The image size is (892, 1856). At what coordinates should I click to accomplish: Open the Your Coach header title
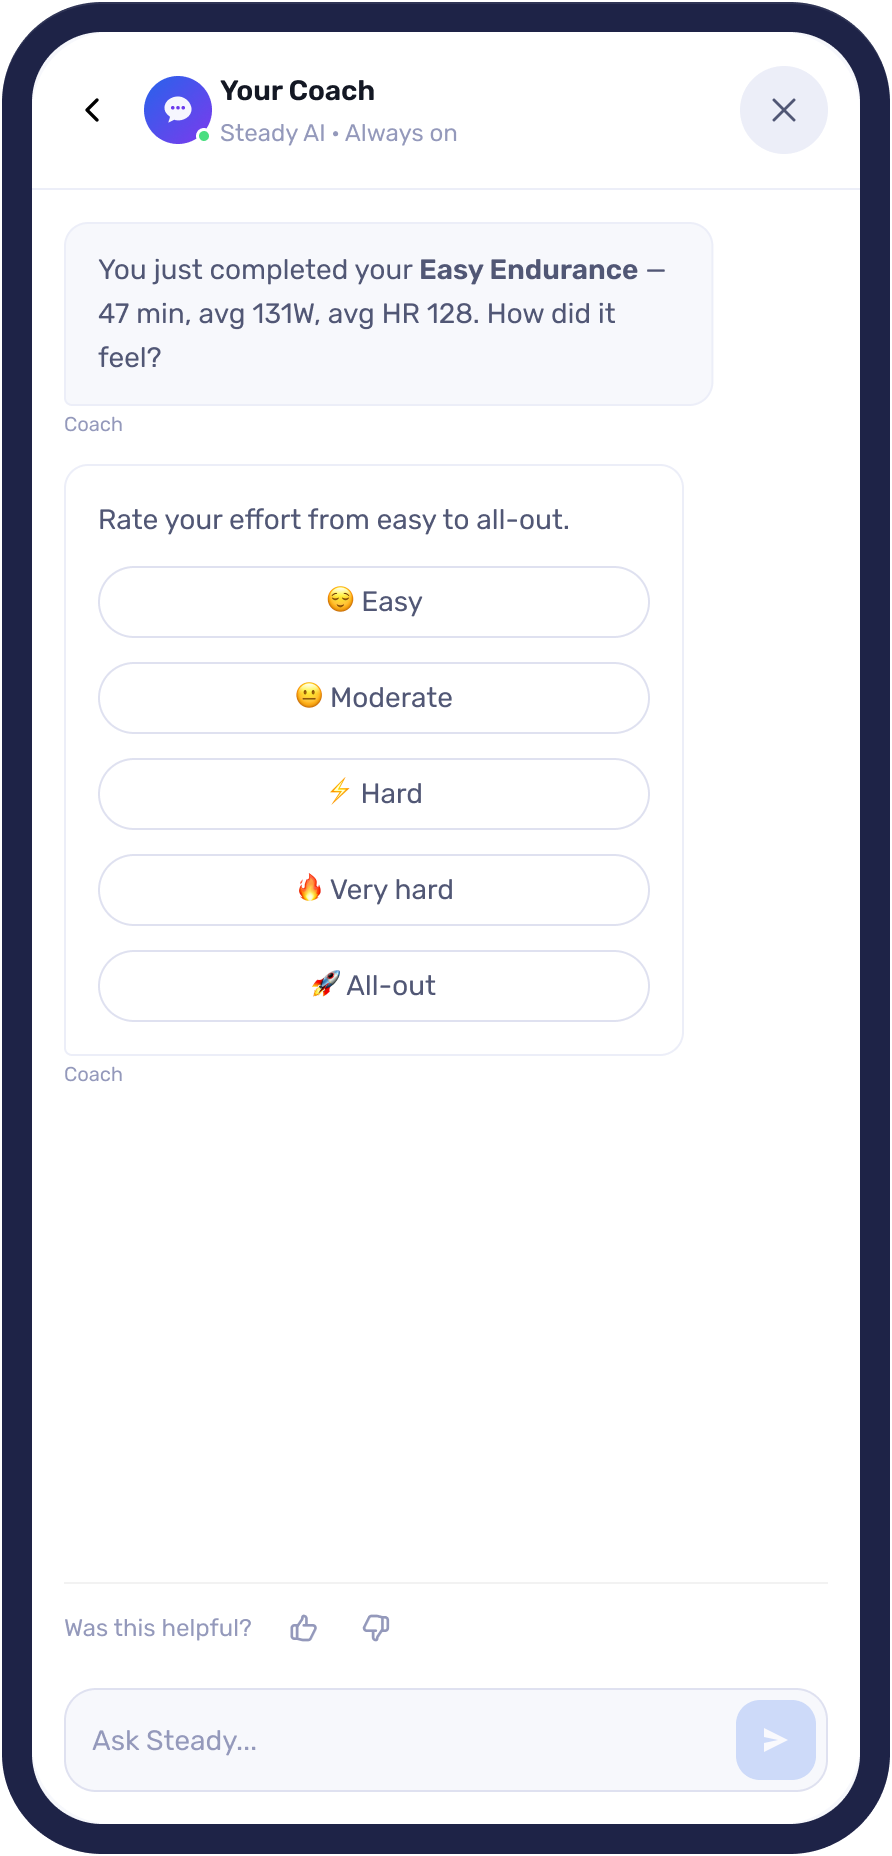pyautogui.click(x=297, y=90)
